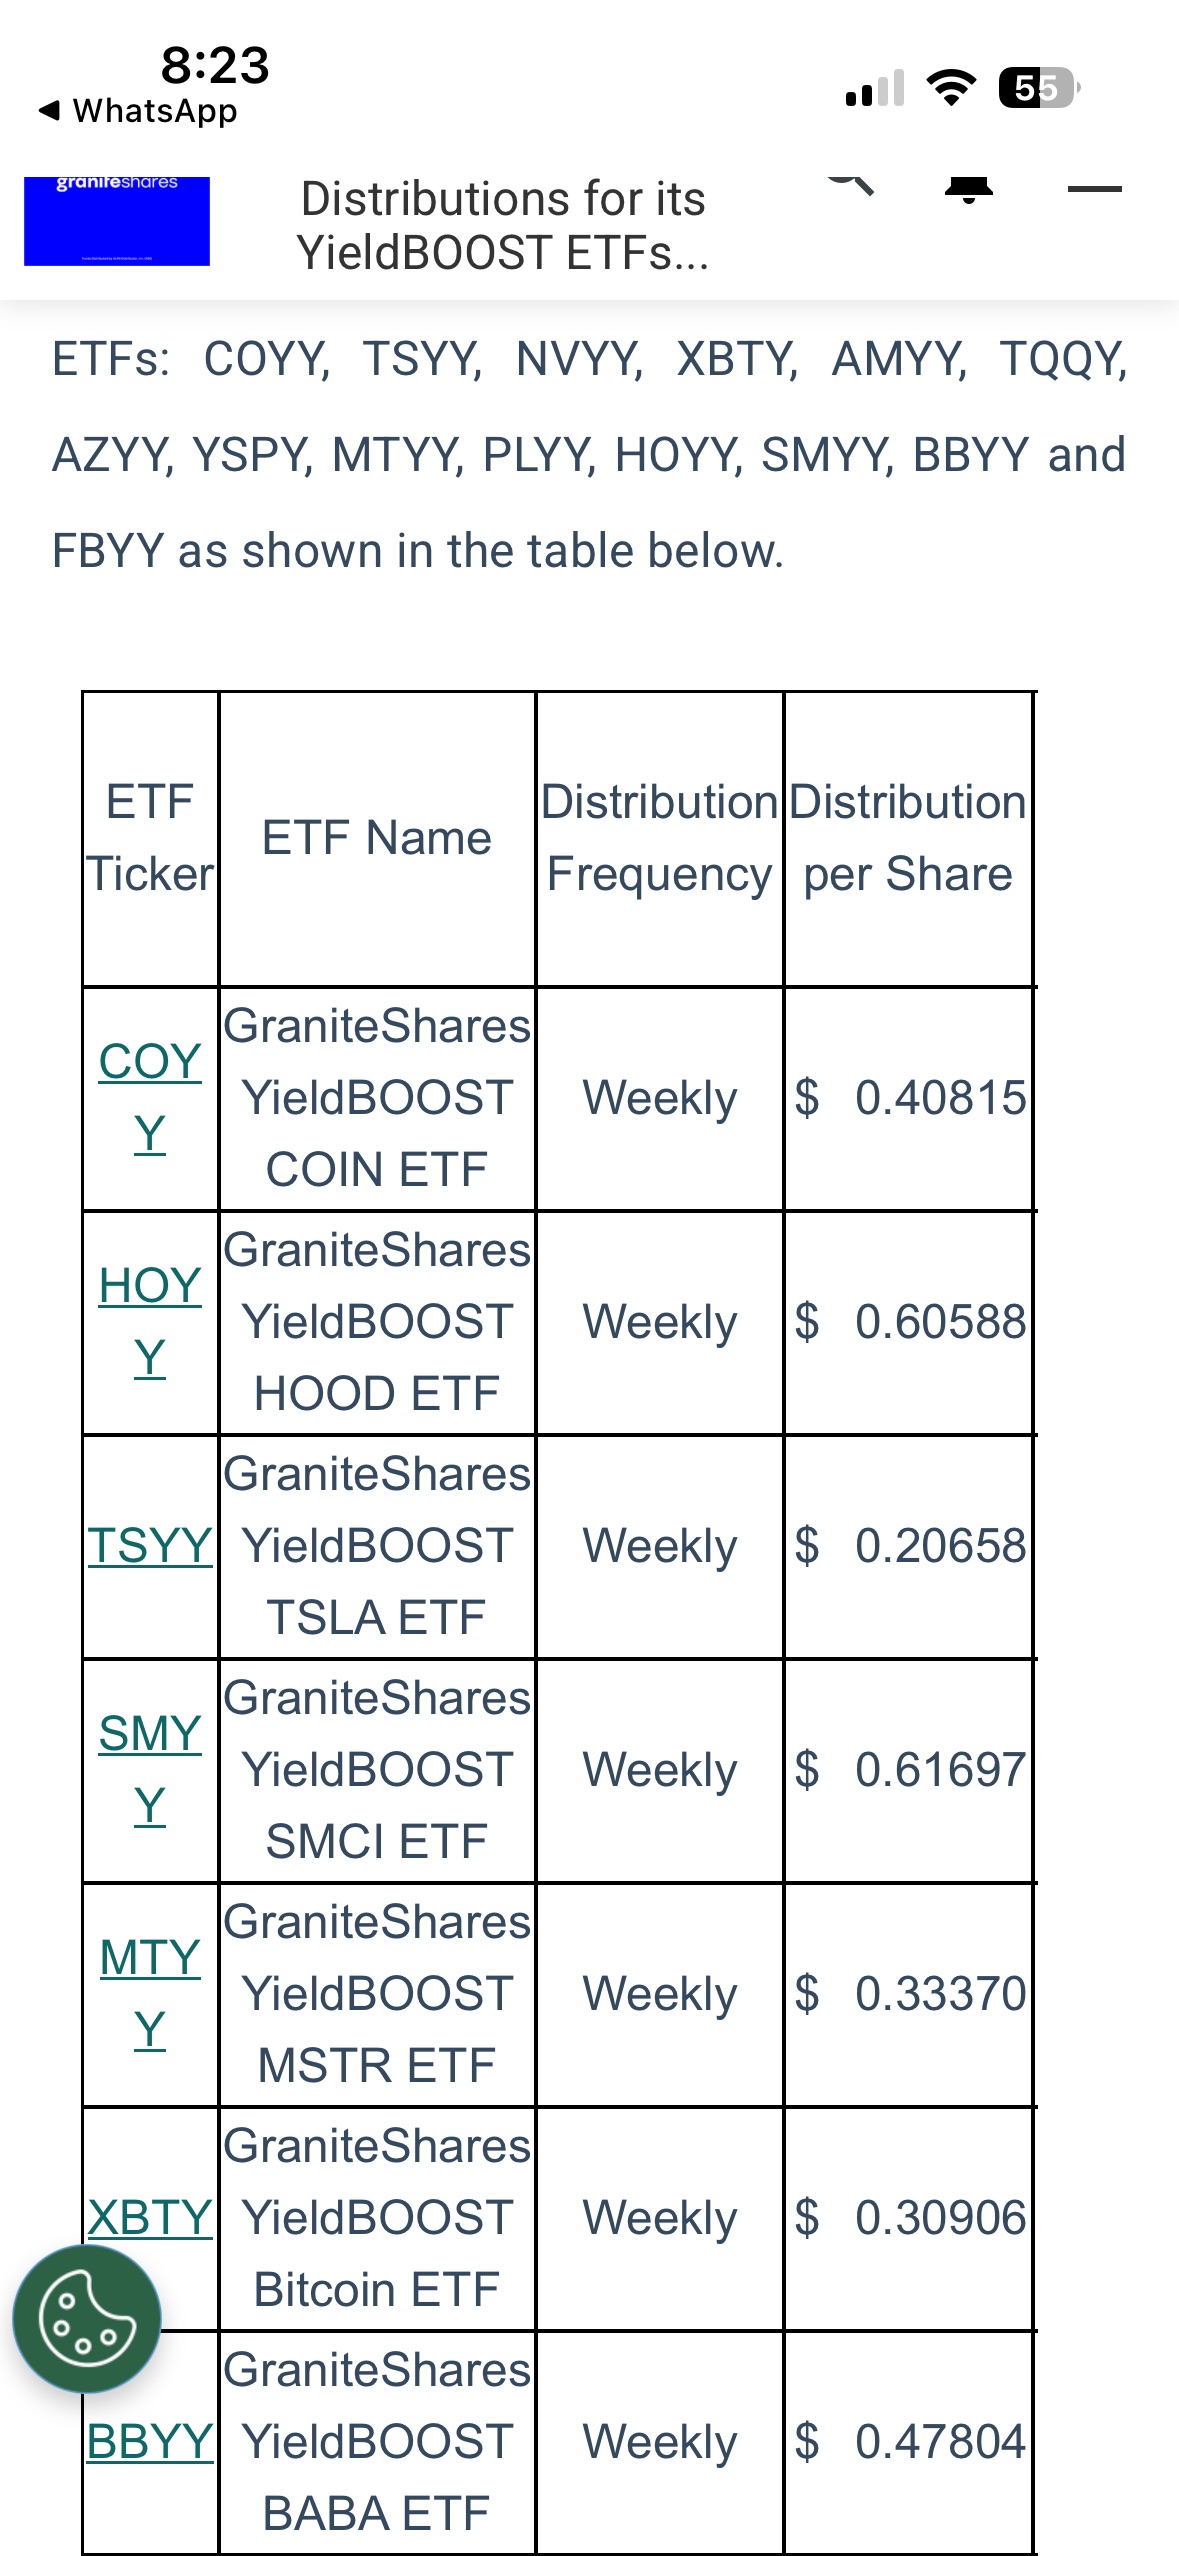The height and width of the screenshot is (2556, 1179).
Task: Tap the battery indicator in status bar
Action: (1038, 88)
